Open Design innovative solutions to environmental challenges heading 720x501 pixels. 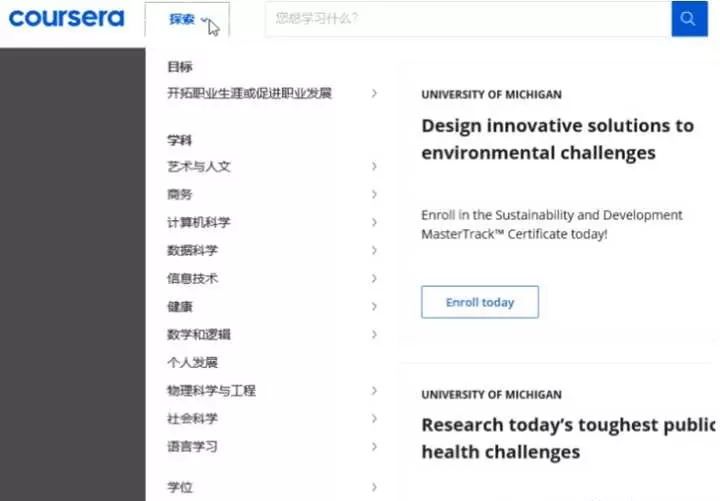point(557,139)
